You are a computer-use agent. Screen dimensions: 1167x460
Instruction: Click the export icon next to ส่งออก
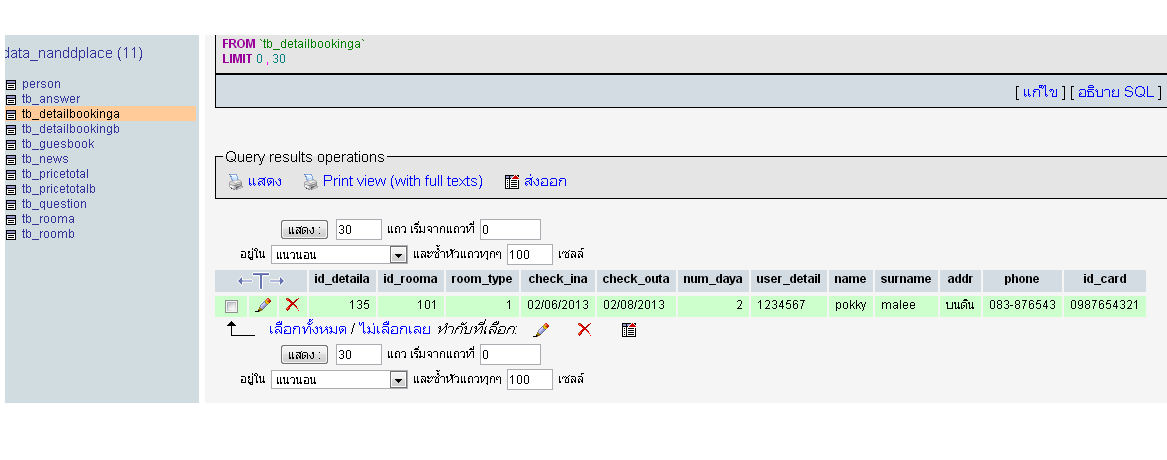tap(511, 182)
